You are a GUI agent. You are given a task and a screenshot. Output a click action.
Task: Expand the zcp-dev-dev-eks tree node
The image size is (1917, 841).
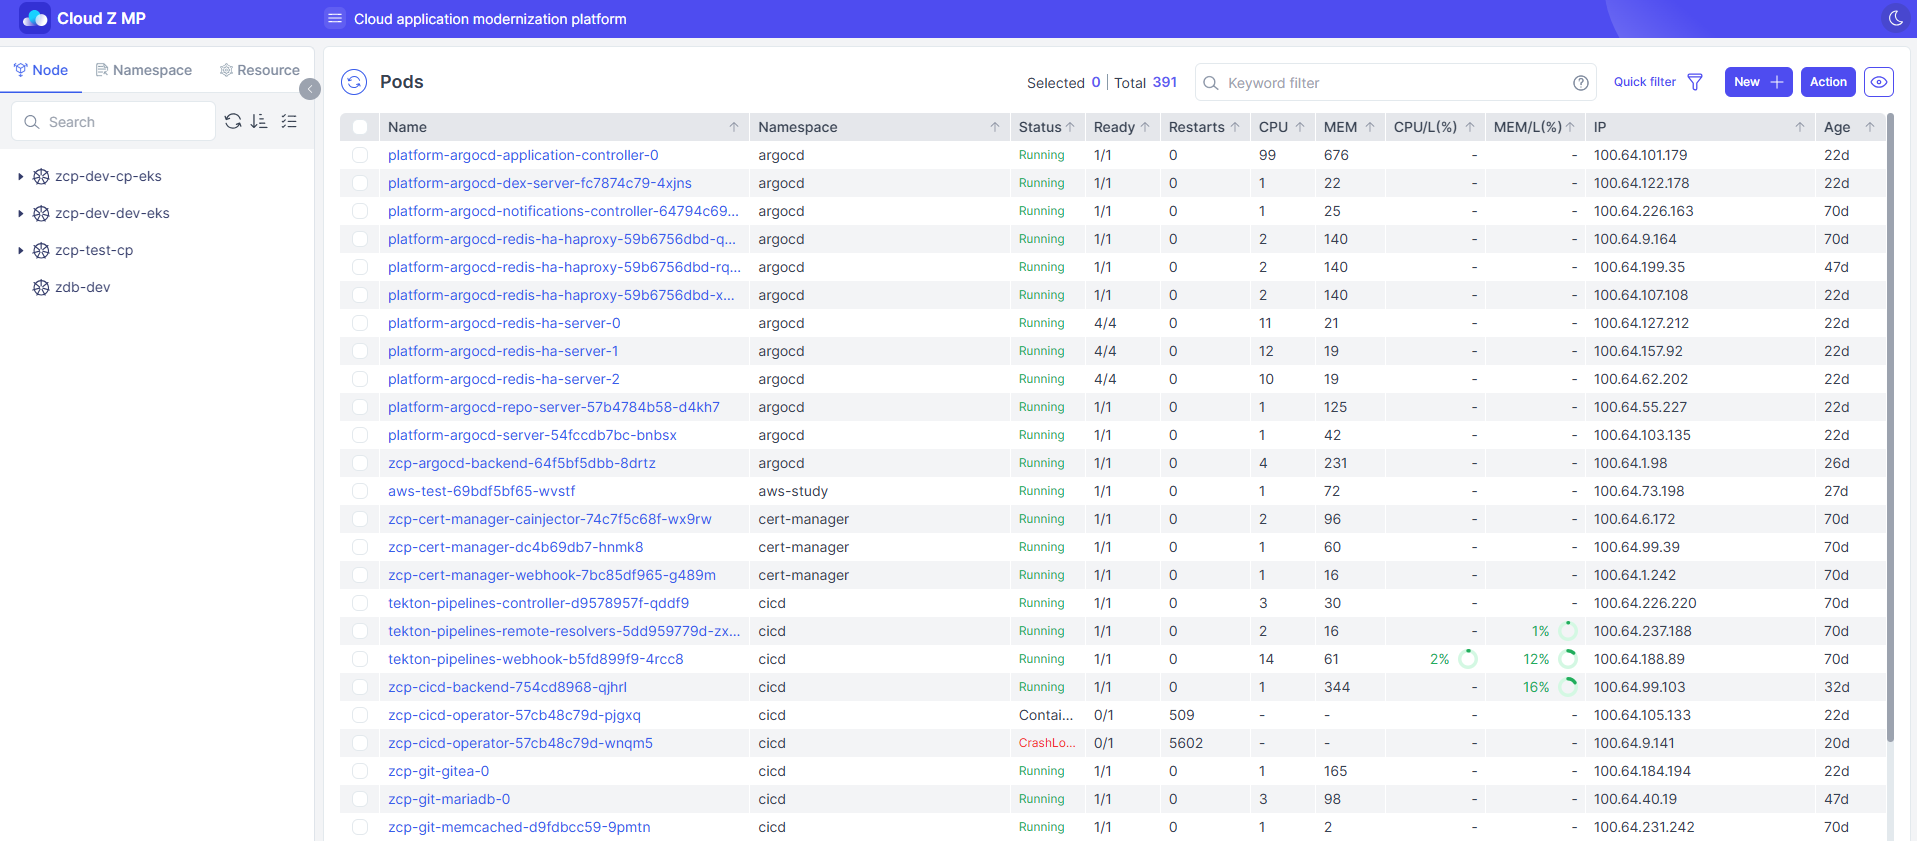coord(20,213)
